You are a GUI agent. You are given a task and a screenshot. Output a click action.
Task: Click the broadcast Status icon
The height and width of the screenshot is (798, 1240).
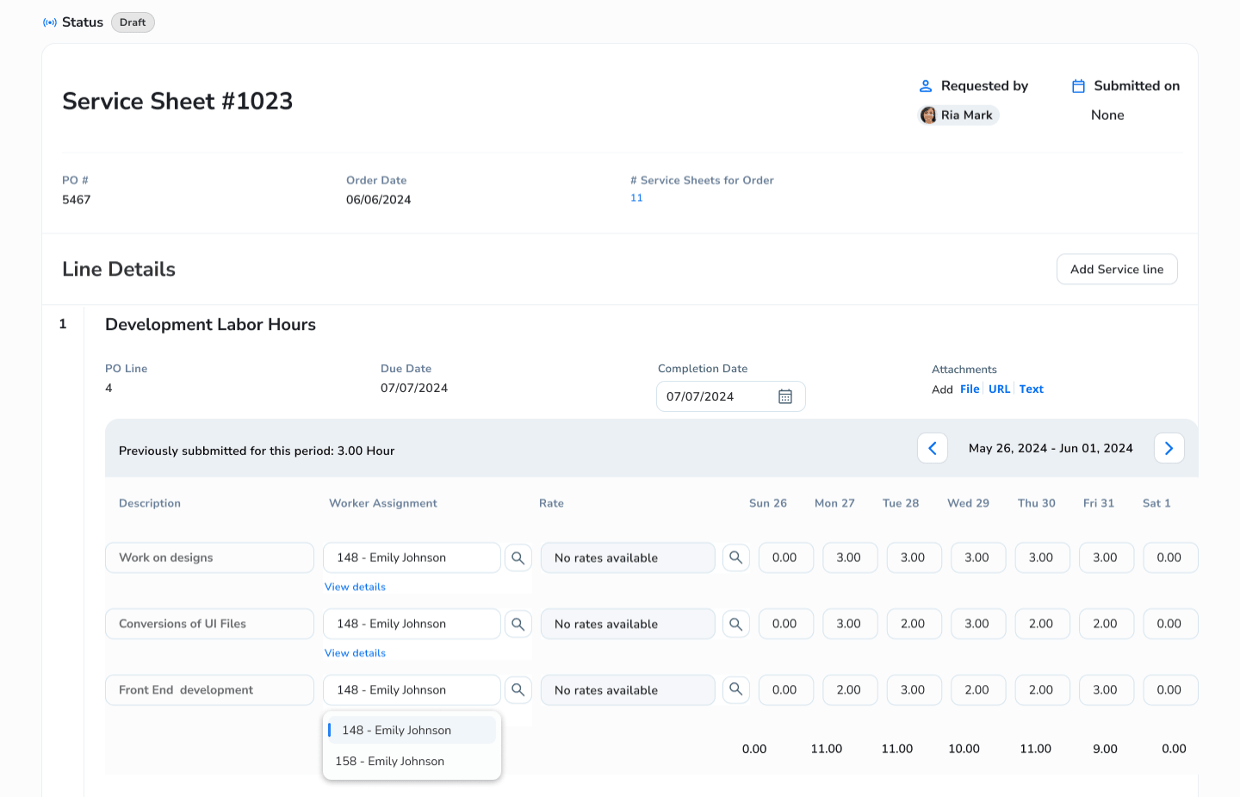50,22
